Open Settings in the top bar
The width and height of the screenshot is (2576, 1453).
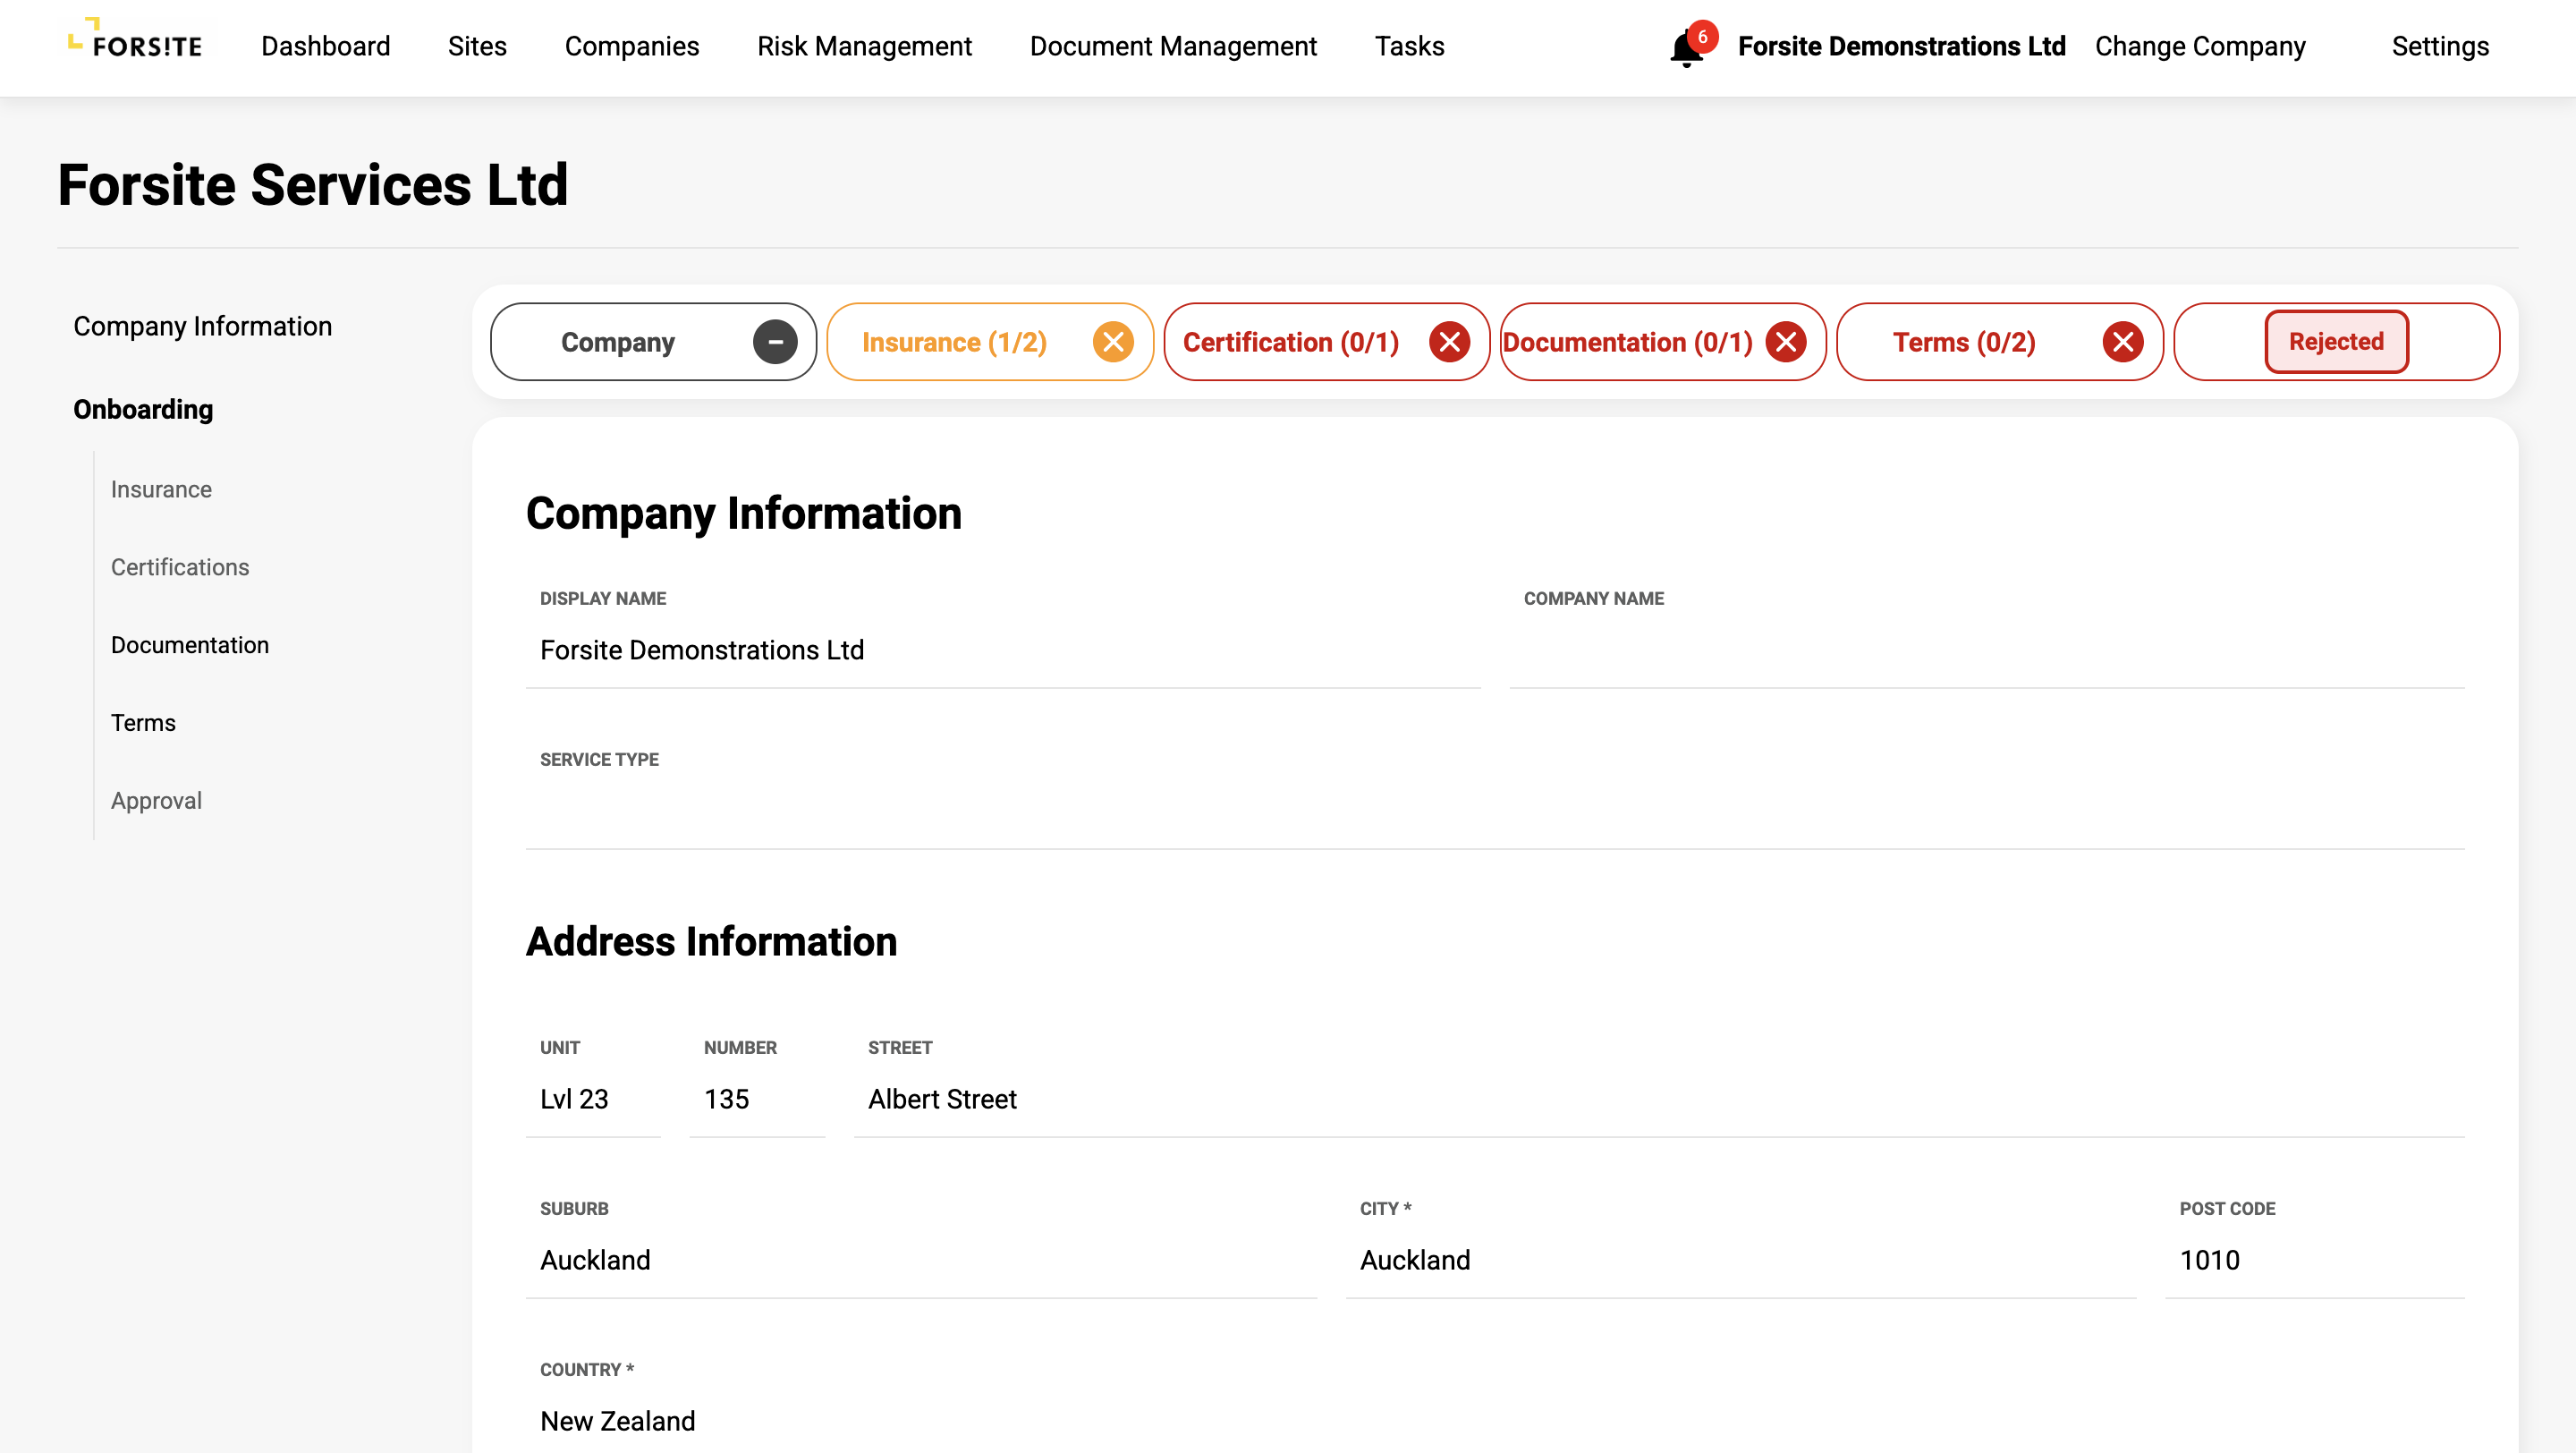pyautogui.click(x=2440, y=46)
